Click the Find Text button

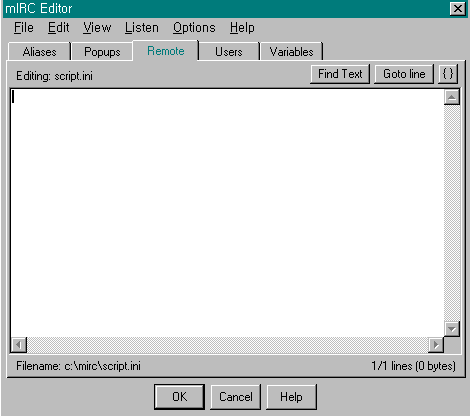click(x=340, y=74)
